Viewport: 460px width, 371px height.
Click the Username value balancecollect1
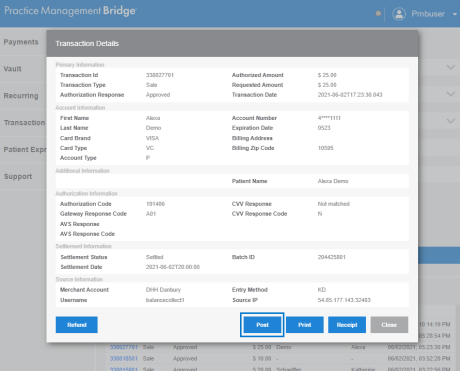[x=165, y=300]
